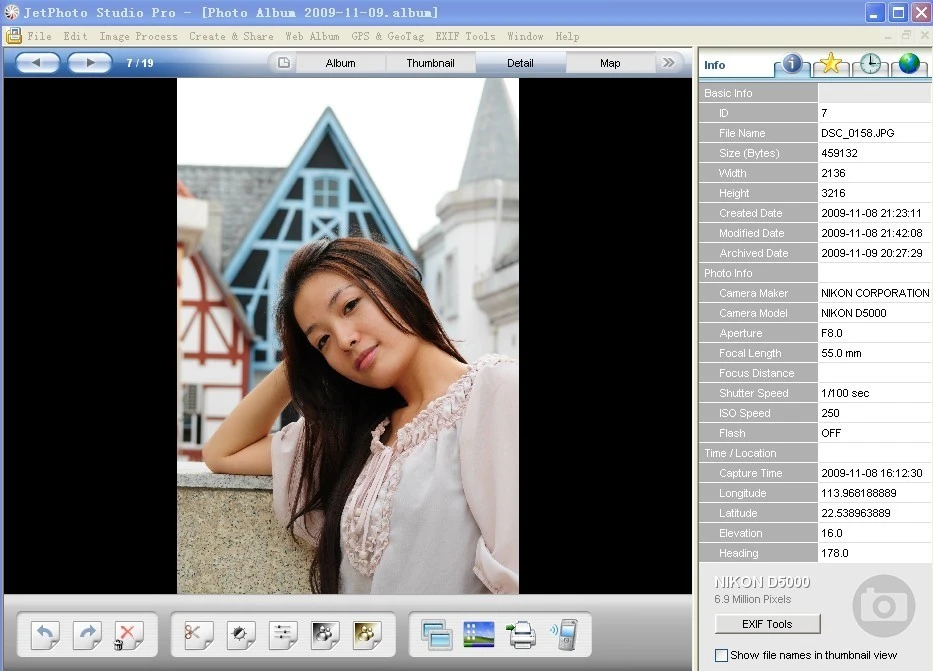Click the page icon left of Album tab
The width and height of the screenshot is (933, 671).
(284, 62)
